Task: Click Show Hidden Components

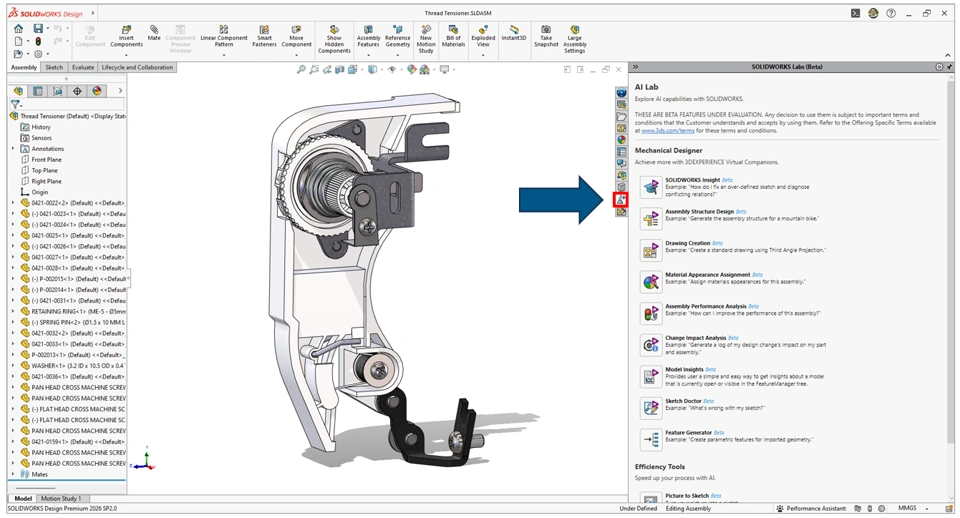Action: (x=334, y=39)
